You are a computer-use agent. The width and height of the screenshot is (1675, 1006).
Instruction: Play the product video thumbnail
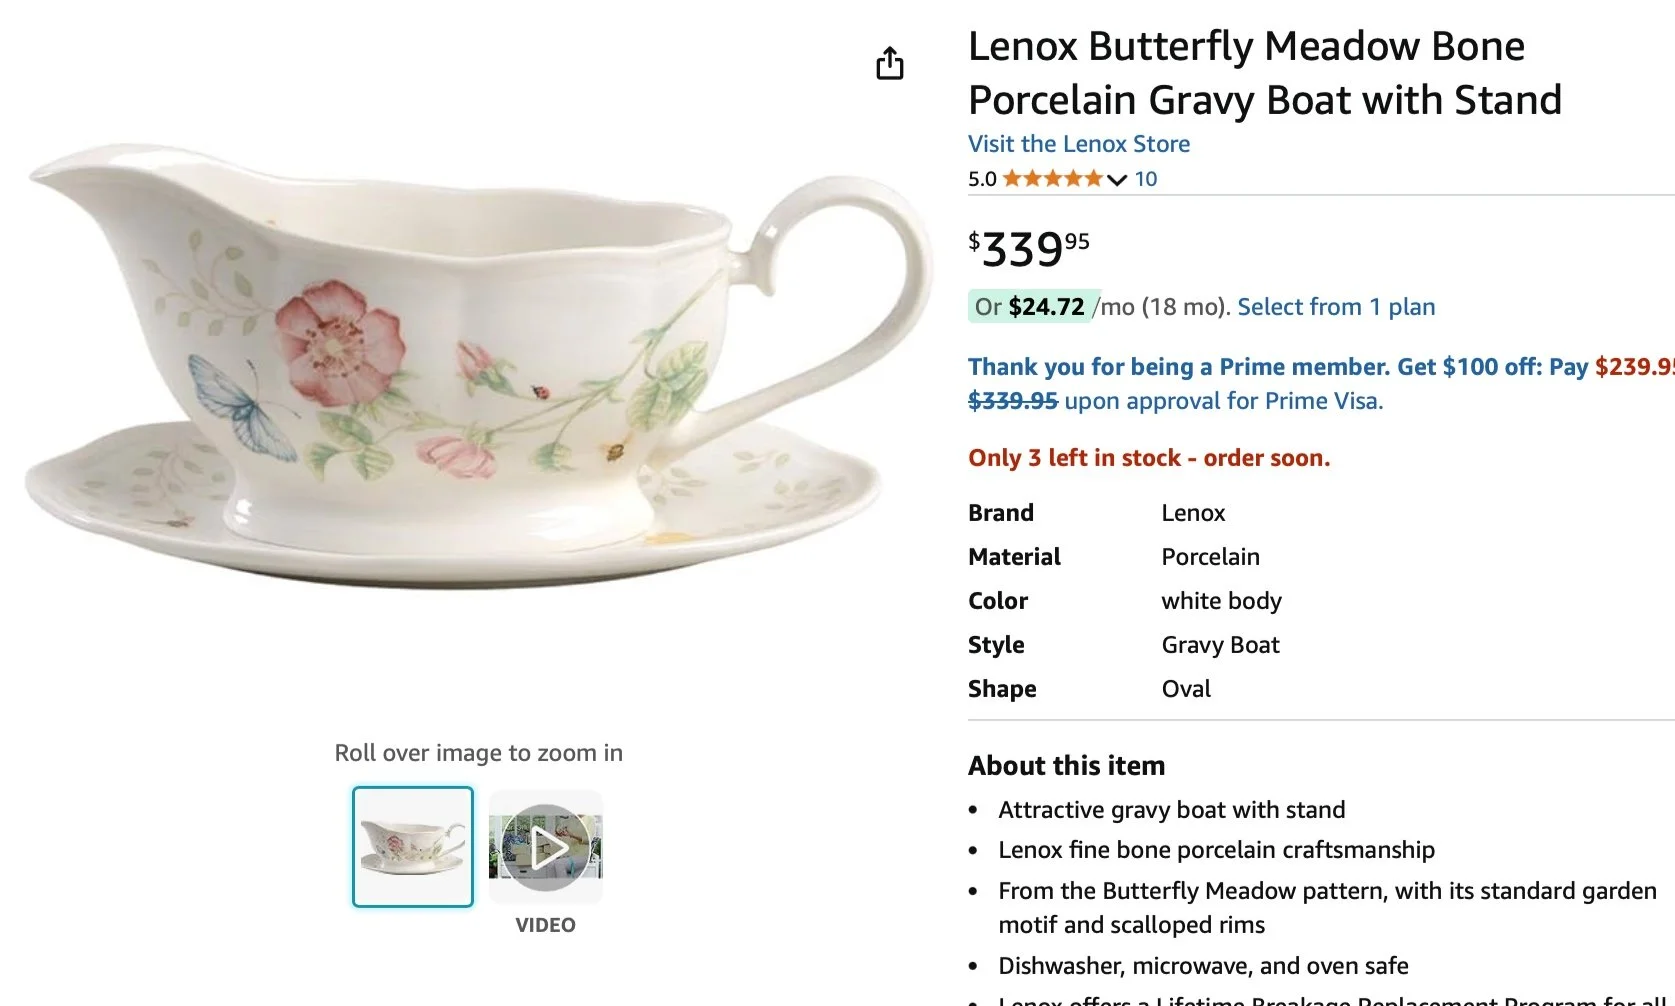(x=546, y=848)
